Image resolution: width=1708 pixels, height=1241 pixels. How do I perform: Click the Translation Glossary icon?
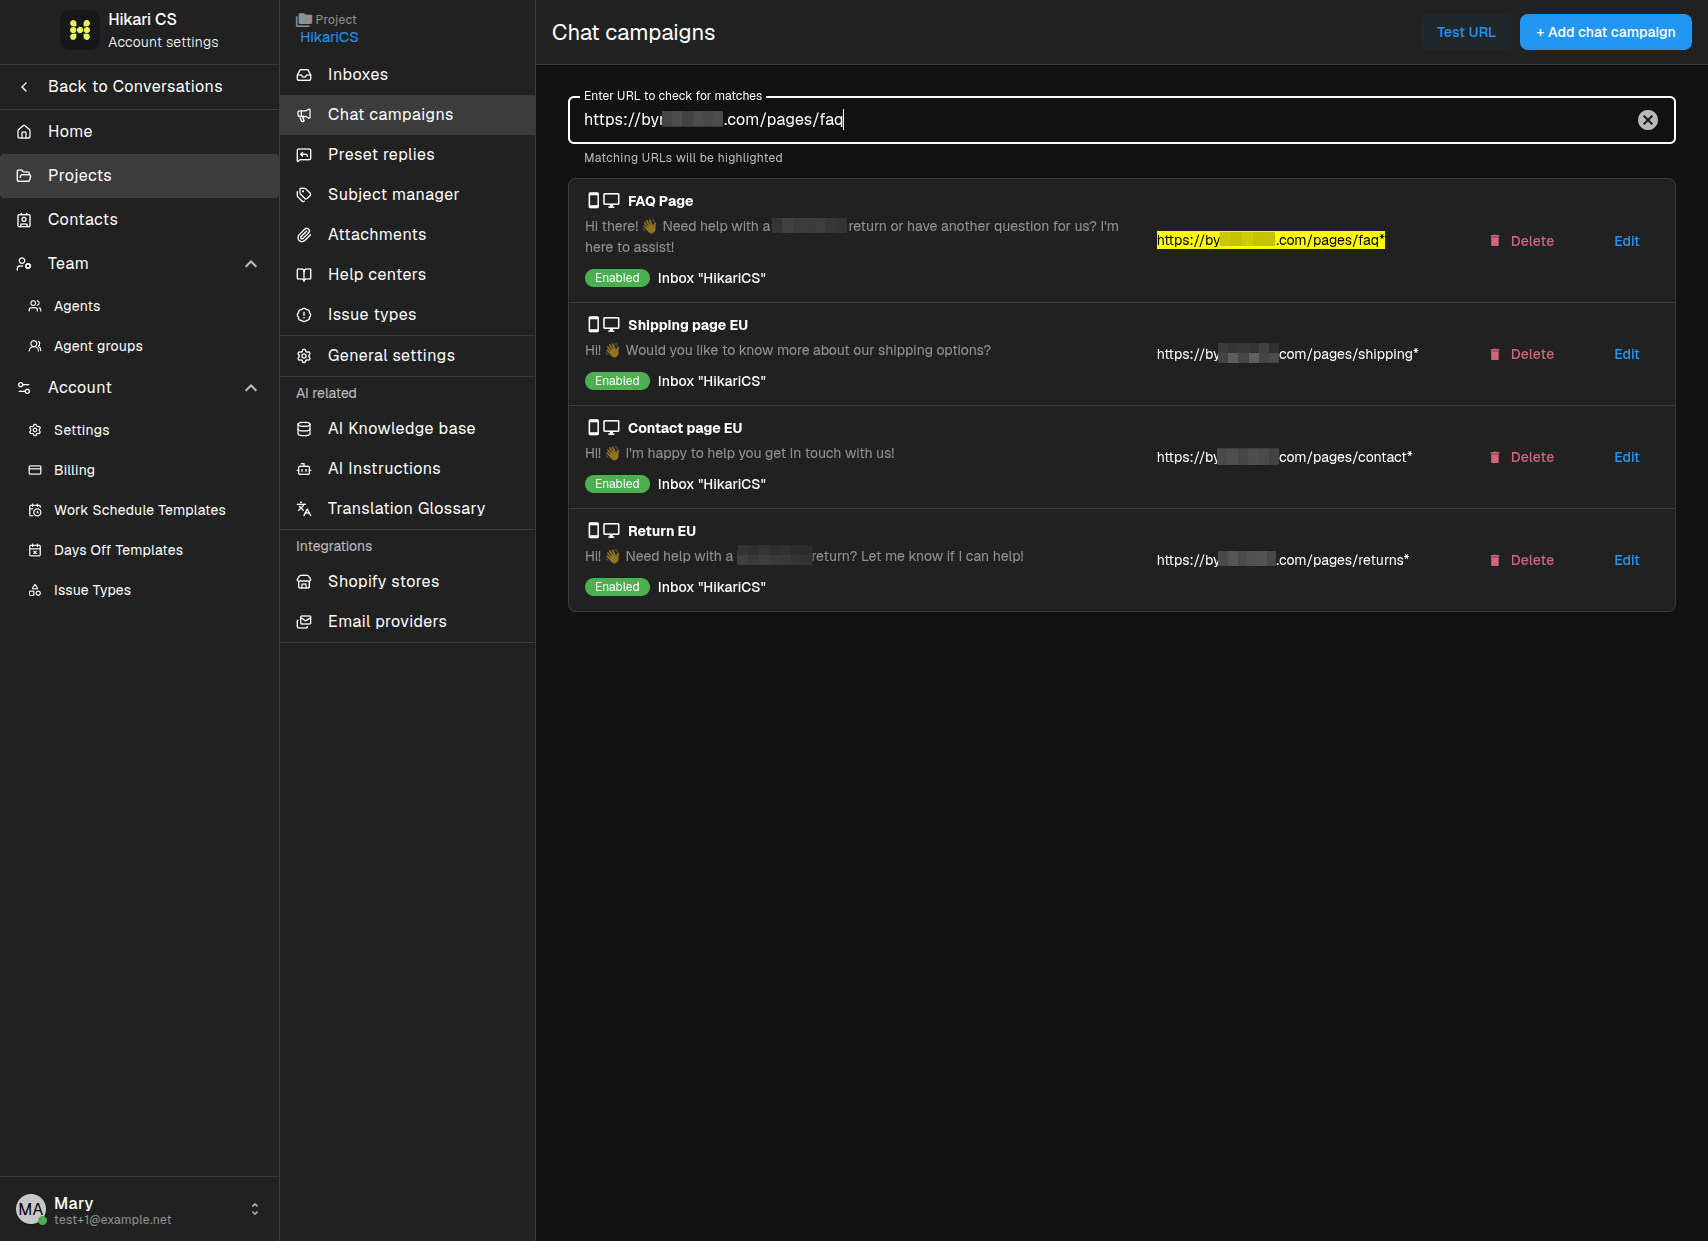point(304,509)
